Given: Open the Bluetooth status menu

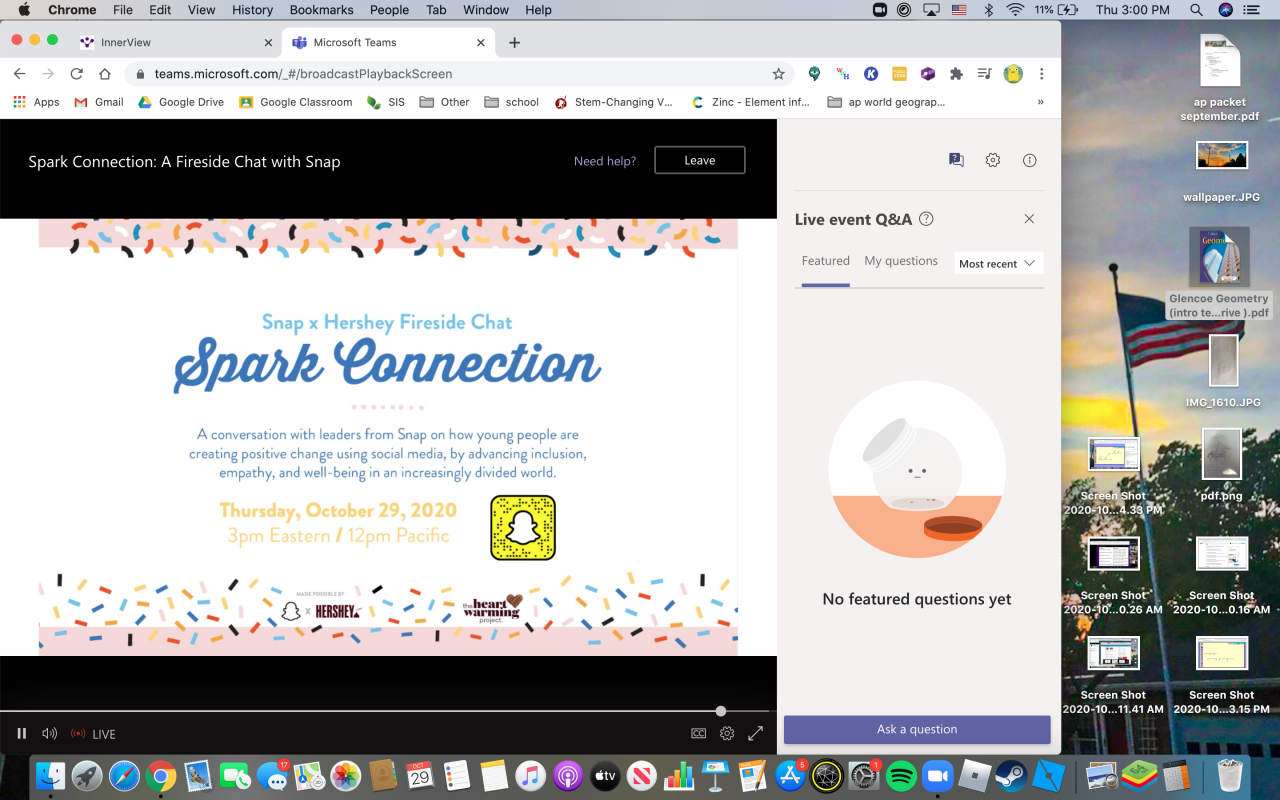Looking at the screenshot, I should (988, 10).
